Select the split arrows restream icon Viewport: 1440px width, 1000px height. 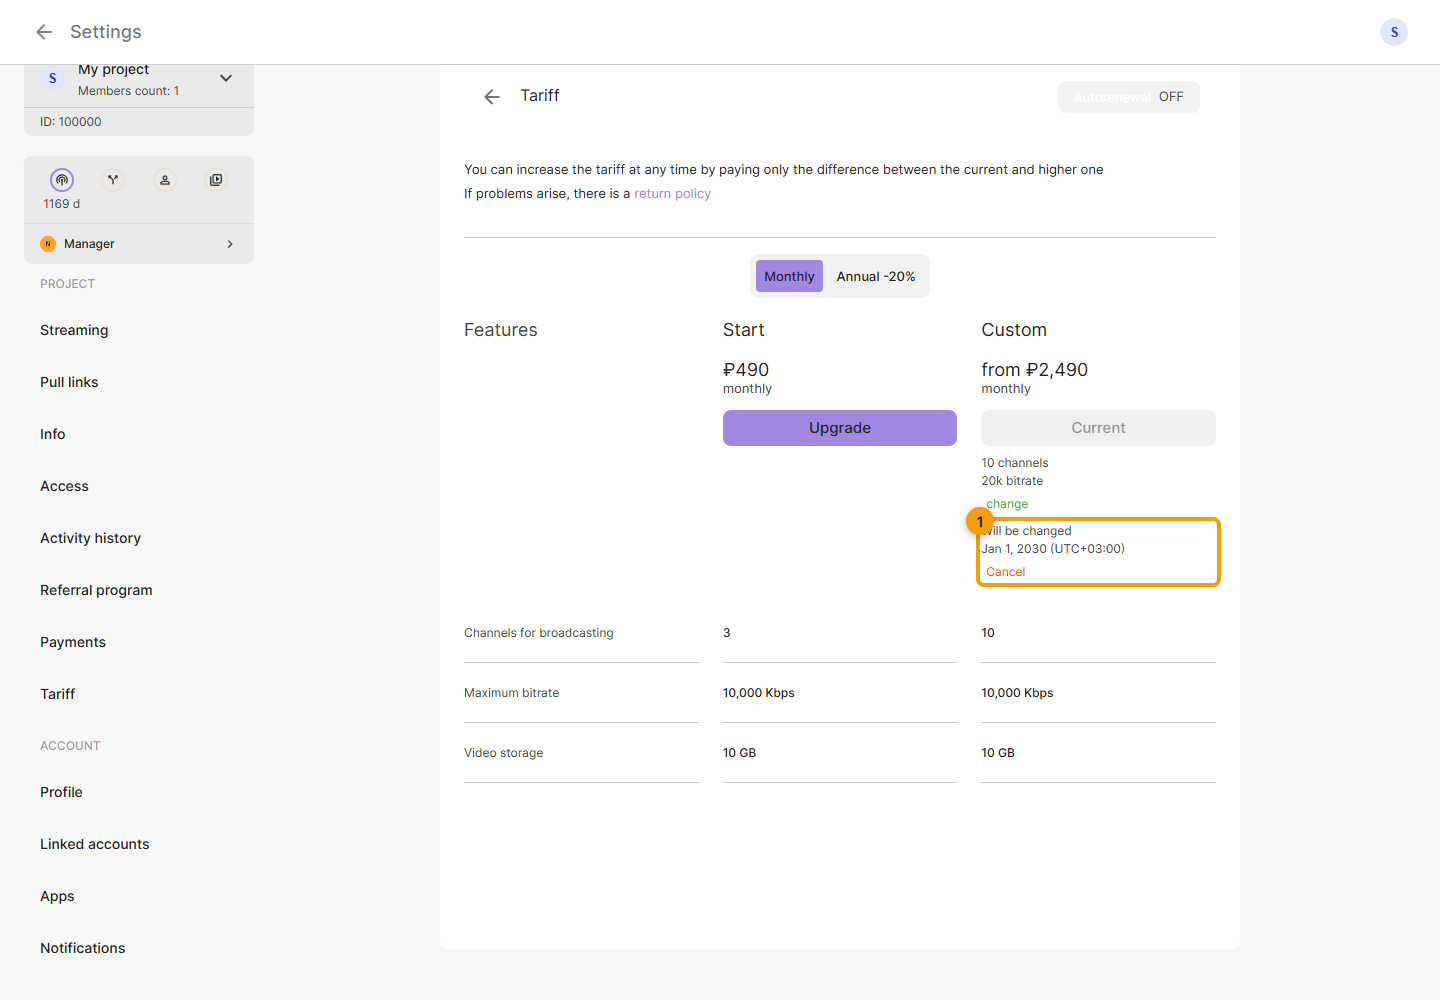tap(113, 180)
